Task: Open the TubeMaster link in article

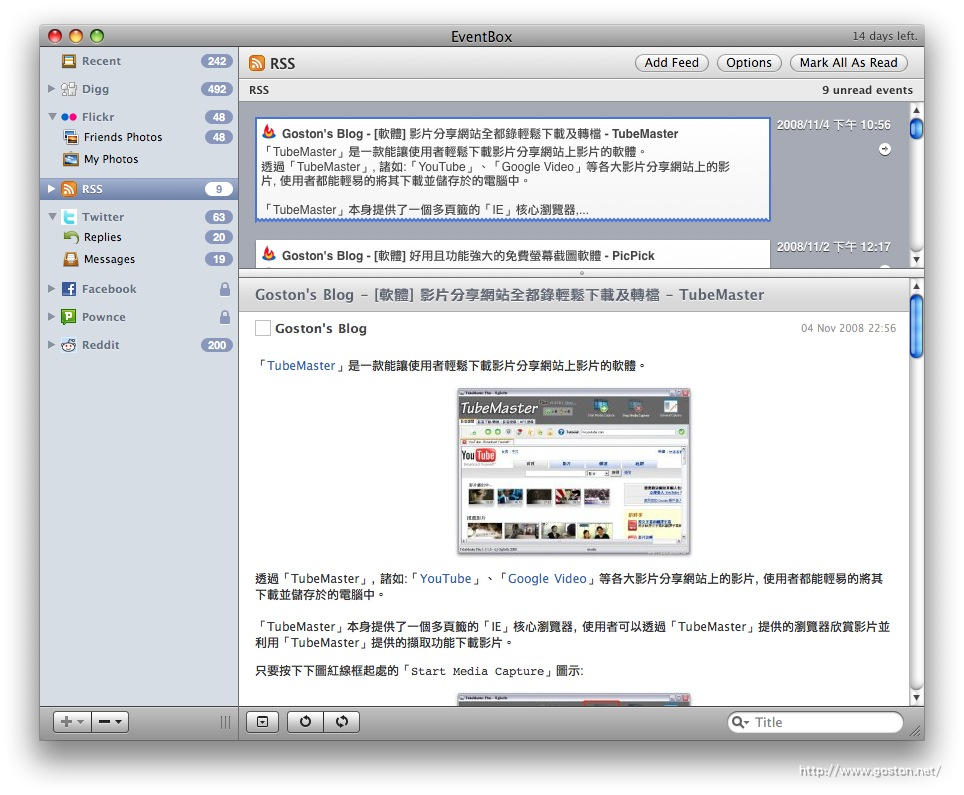Action: click(x=301, y=366)
